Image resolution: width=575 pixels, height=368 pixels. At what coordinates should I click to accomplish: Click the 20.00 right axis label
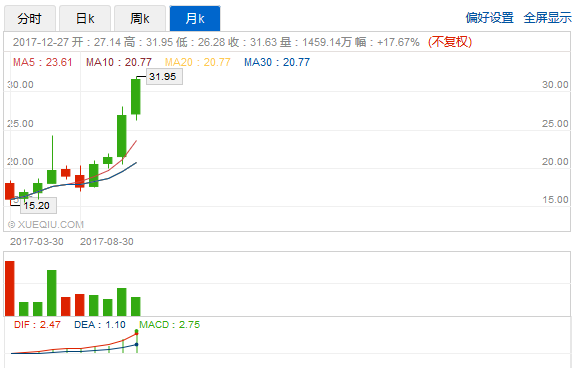(x=555, y=162)
